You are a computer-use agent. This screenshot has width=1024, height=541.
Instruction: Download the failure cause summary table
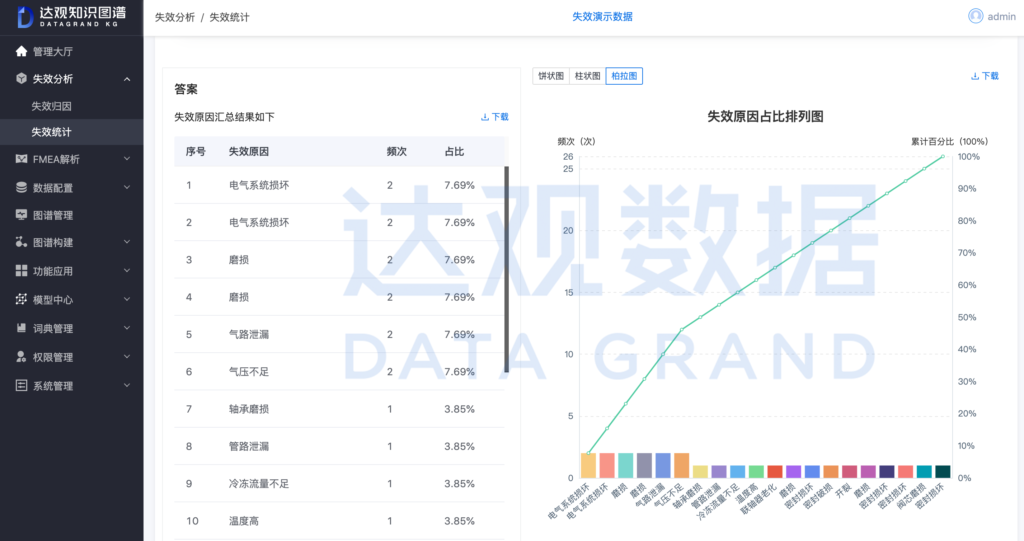[494, 117]
